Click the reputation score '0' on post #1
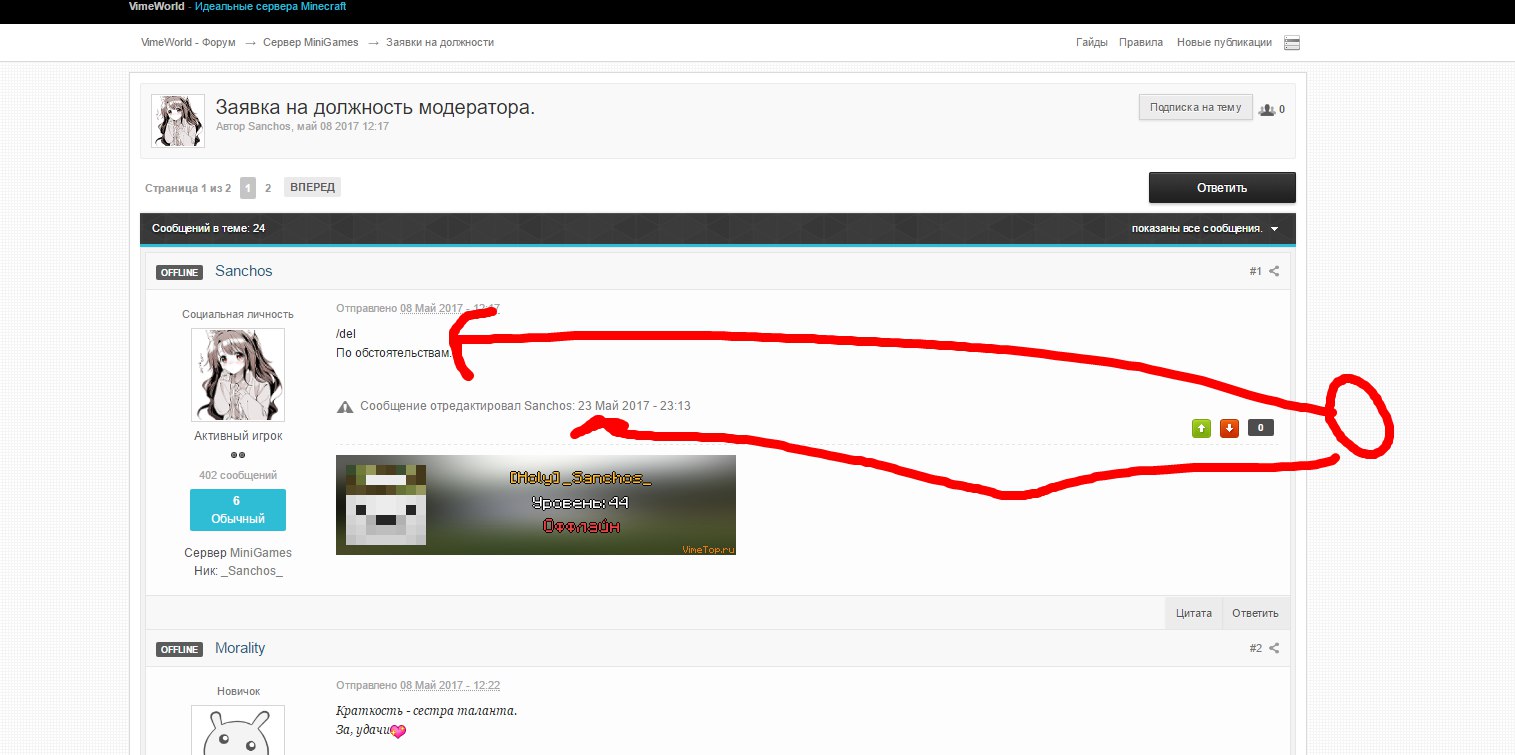Image resolution: width=1515 pixels, height=755 pixels. click(x=1260, y=428)
